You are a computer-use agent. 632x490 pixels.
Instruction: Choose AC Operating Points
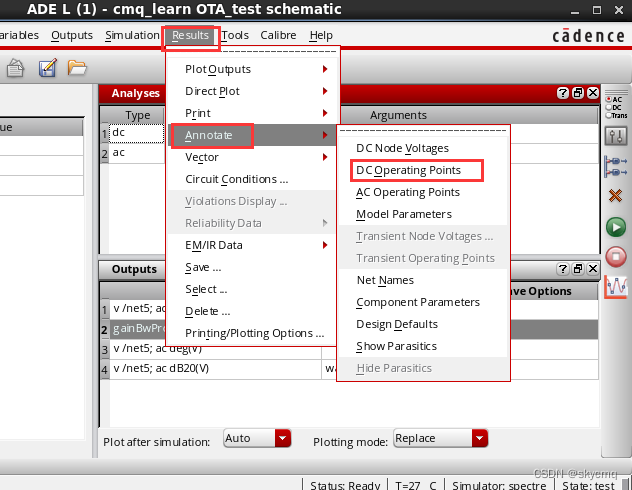[x=423, y=192]
